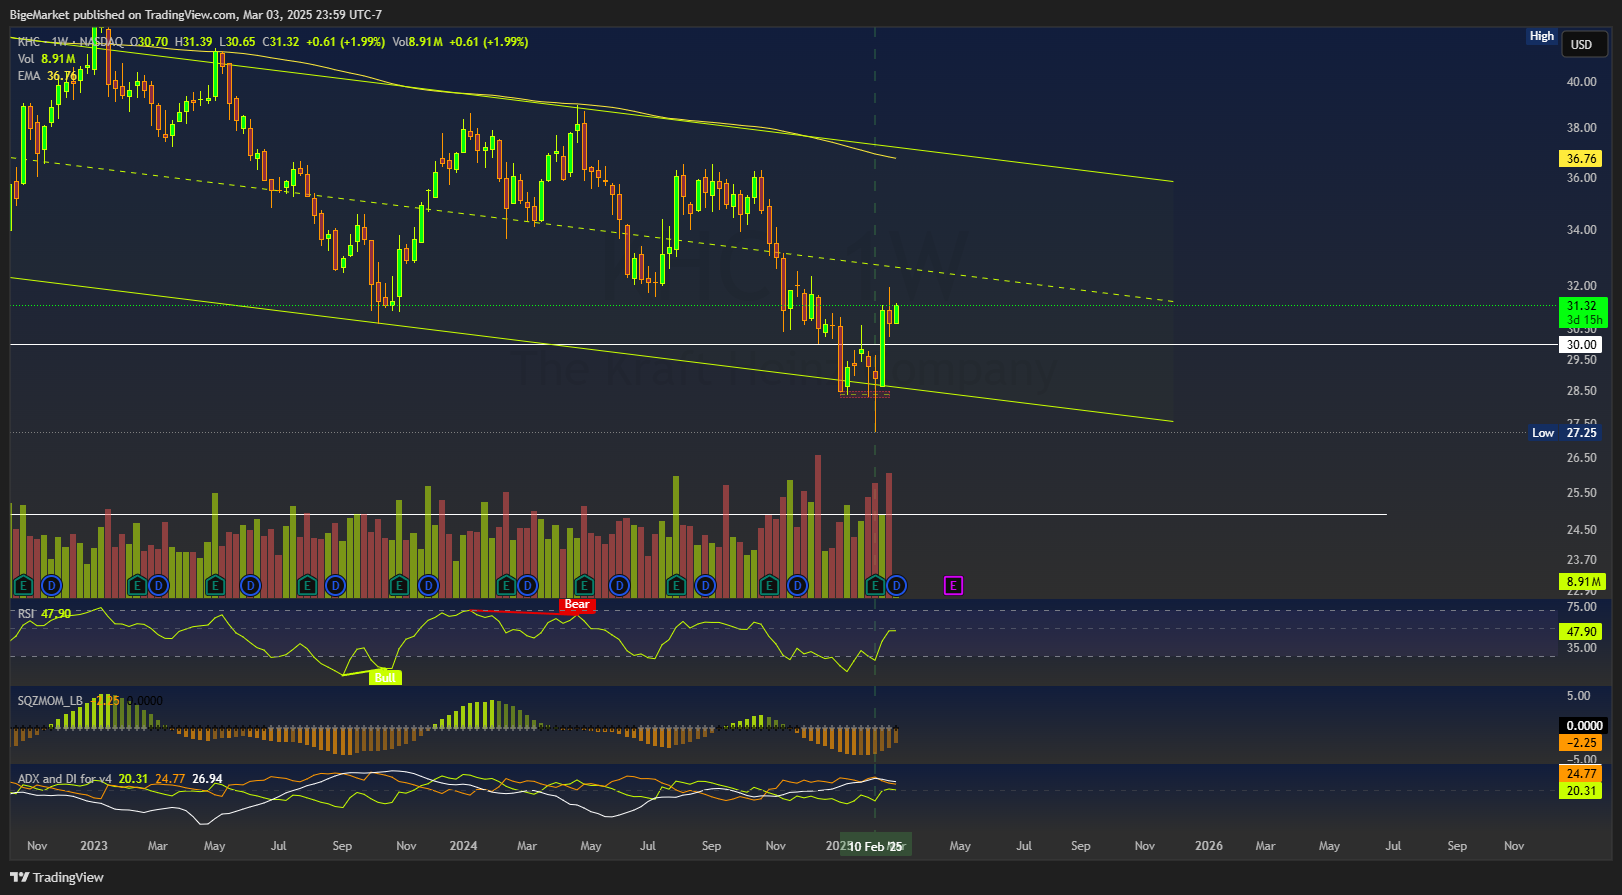
Task: Click the yellow 36.76 EMA price label
Action: tap(1581, 159)
